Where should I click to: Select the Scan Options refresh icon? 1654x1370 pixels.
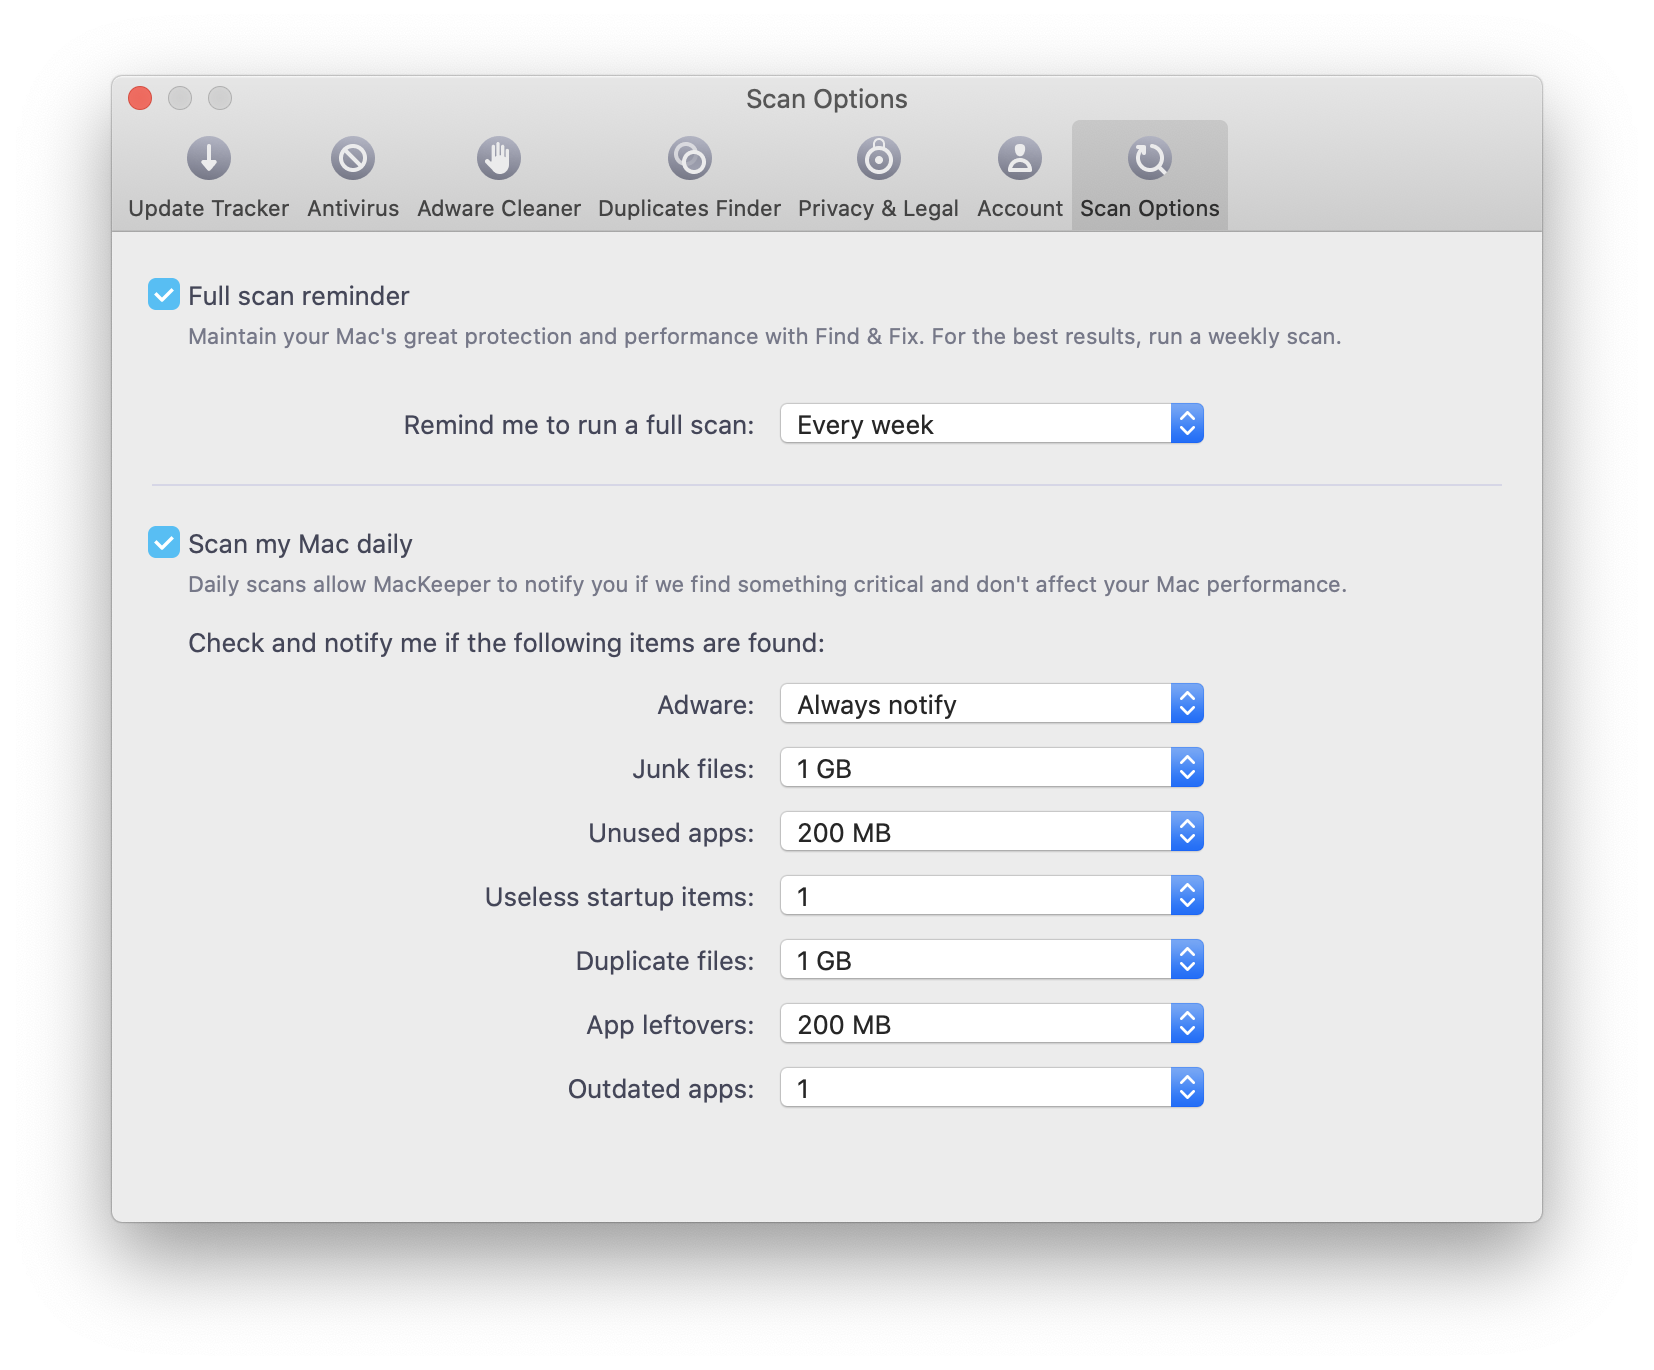pyautogui.click(x=1150, y=158)
